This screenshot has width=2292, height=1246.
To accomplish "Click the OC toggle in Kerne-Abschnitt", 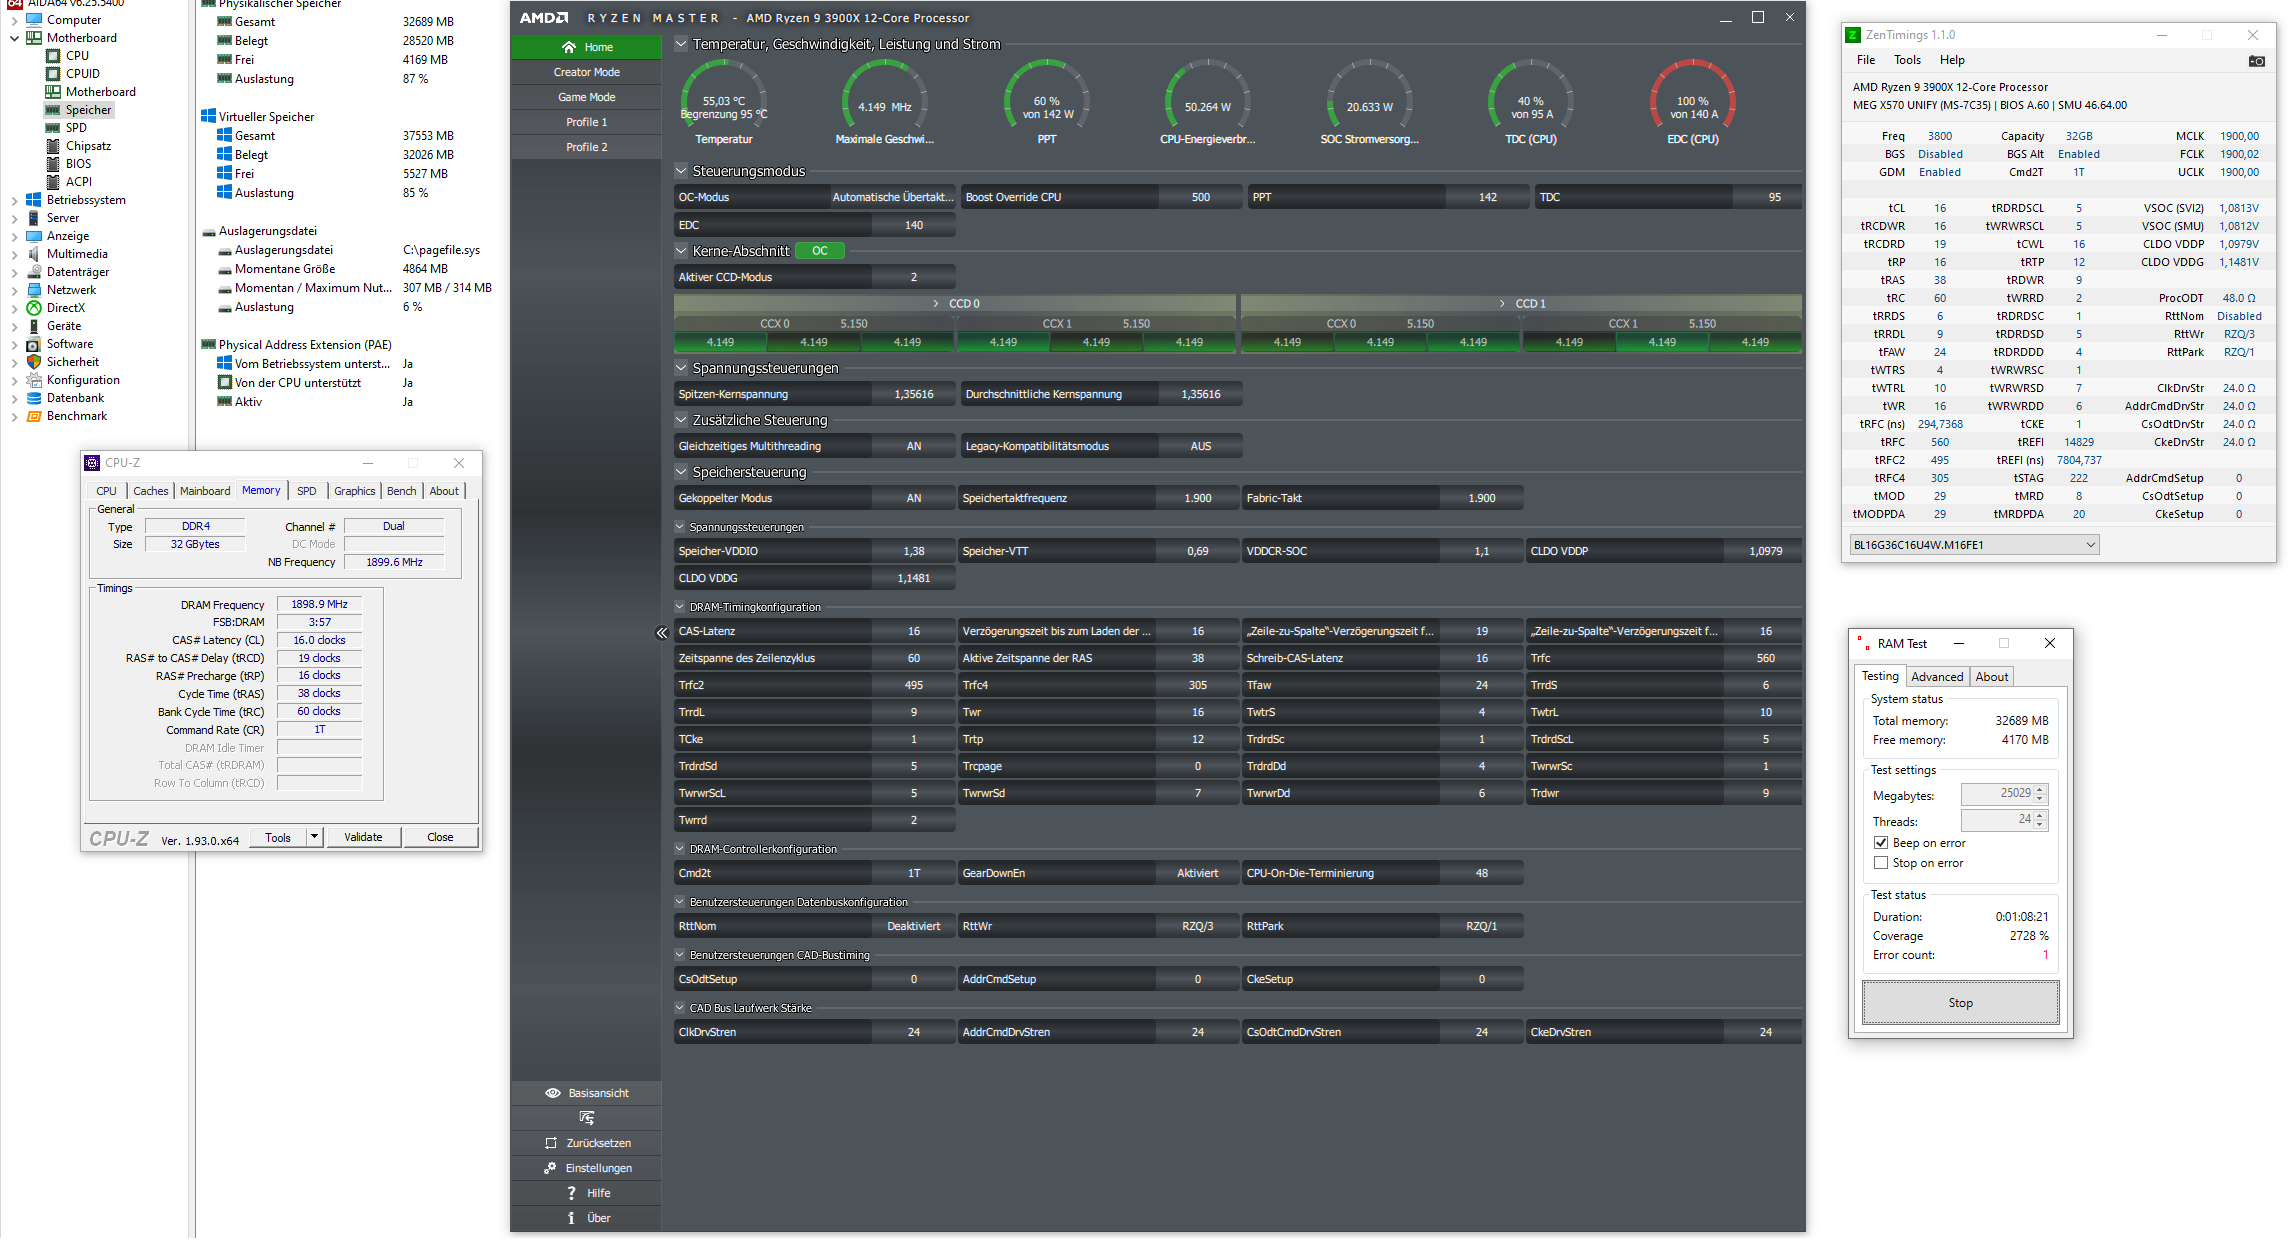I will tap(820, 251).
